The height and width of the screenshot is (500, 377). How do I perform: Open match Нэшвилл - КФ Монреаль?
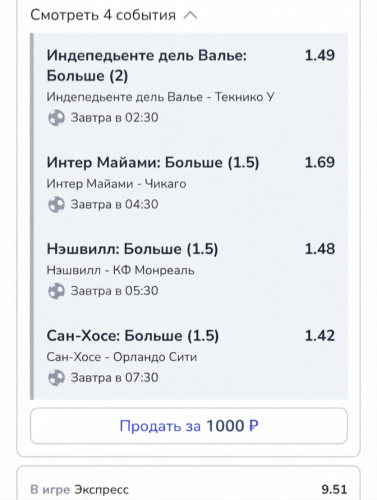click(120, 270)
